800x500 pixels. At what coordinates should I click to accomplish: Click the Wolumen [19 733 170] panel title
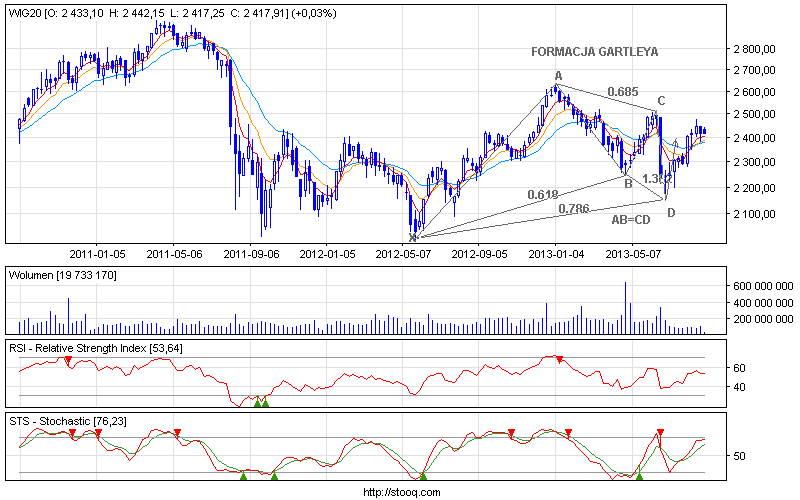coord(63,276)
